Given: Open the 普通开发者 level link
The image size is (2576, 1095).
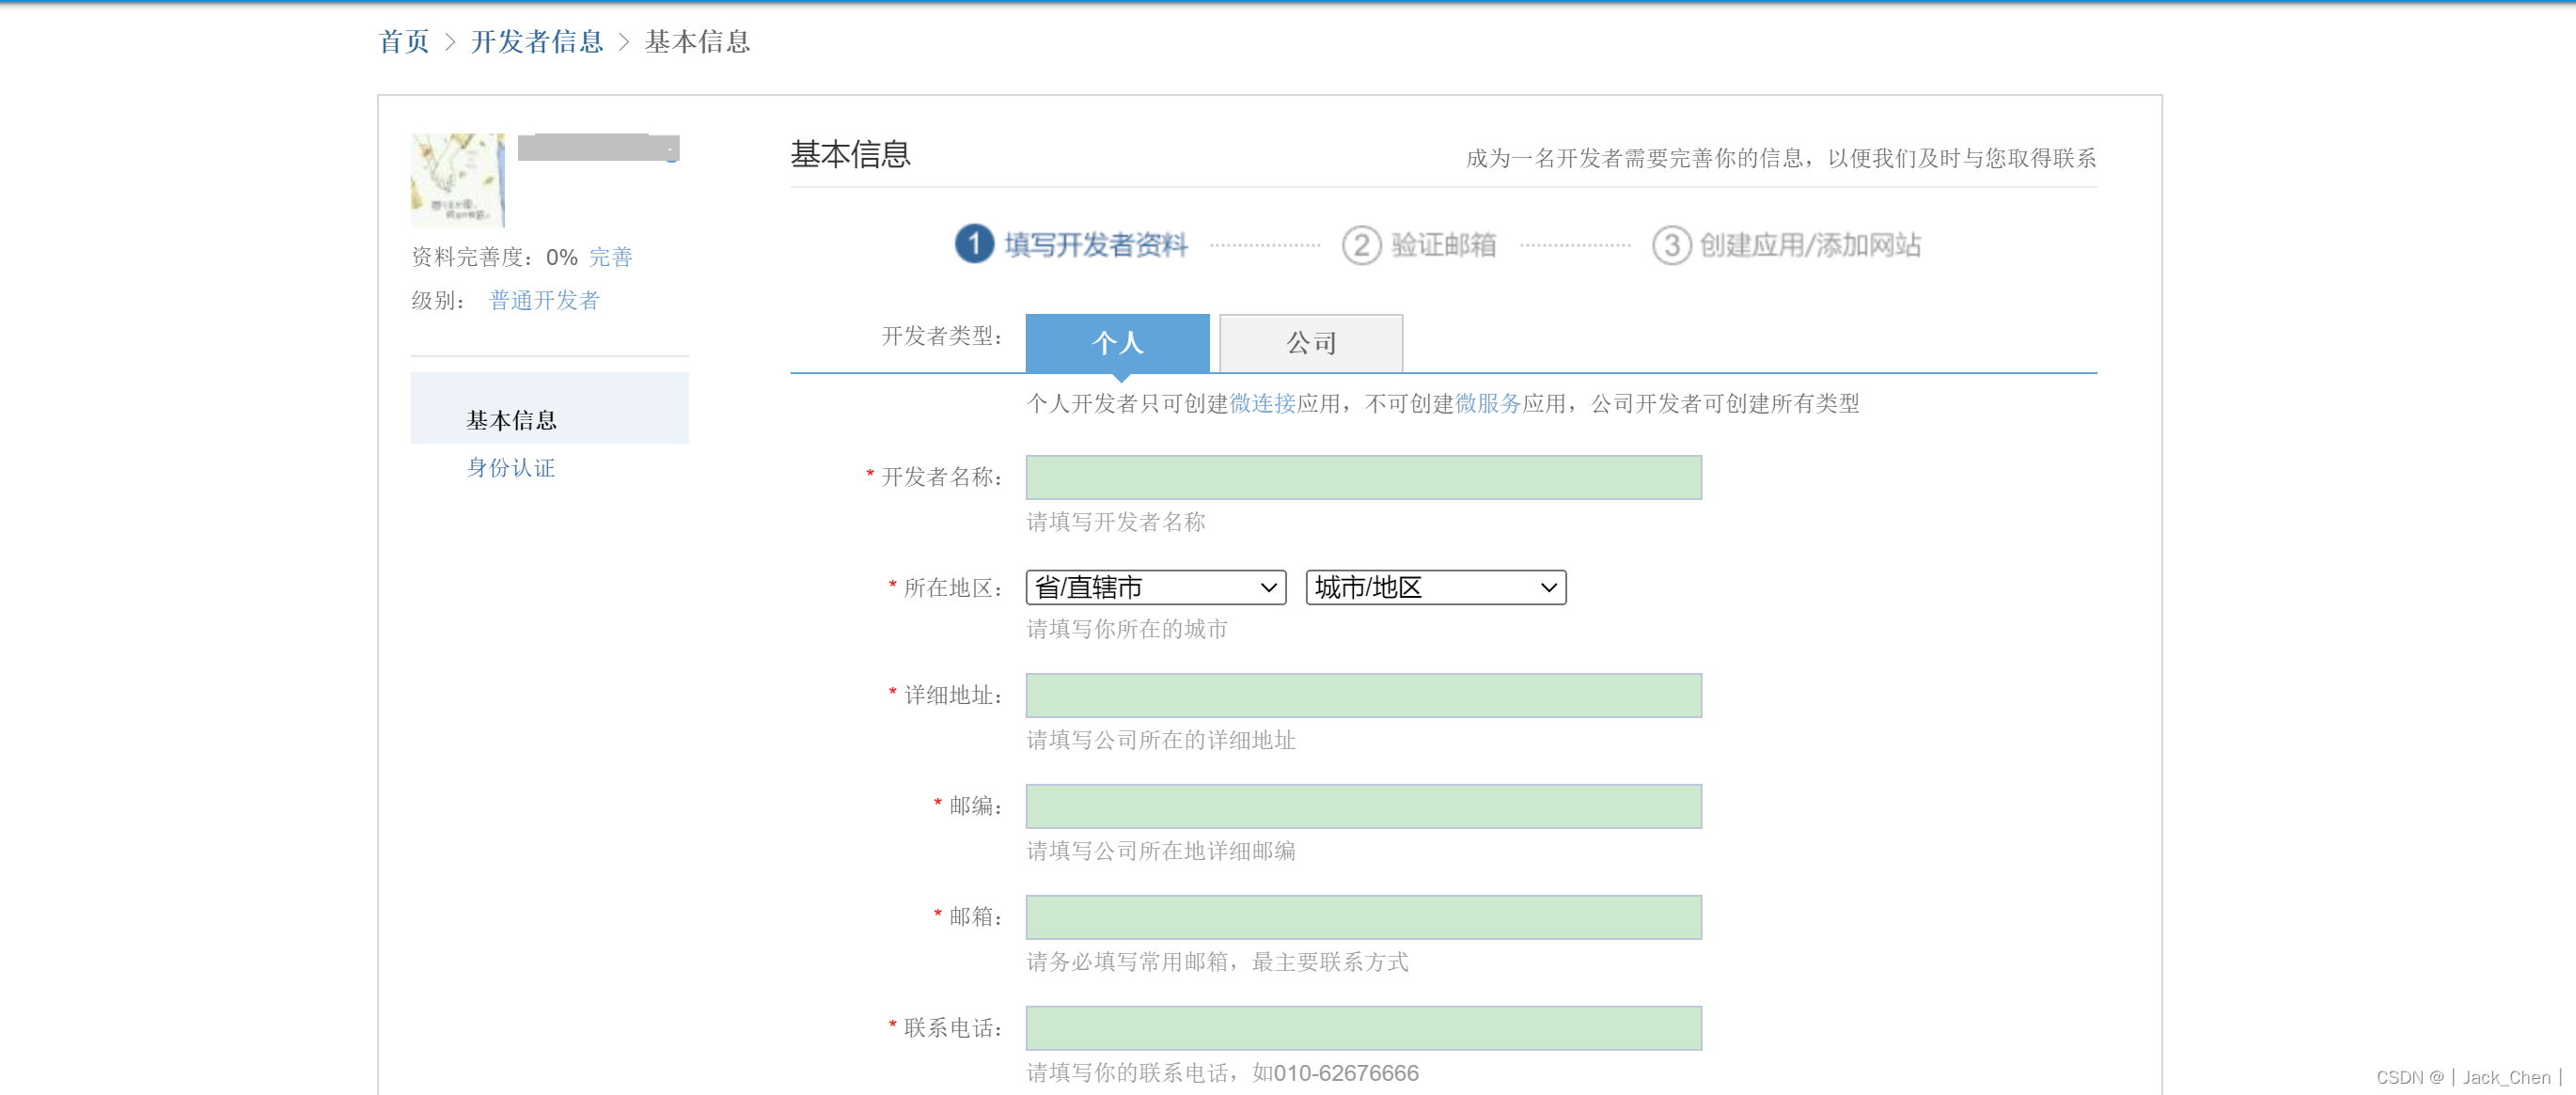Looking at the screenshot, I should pos(544,300).
